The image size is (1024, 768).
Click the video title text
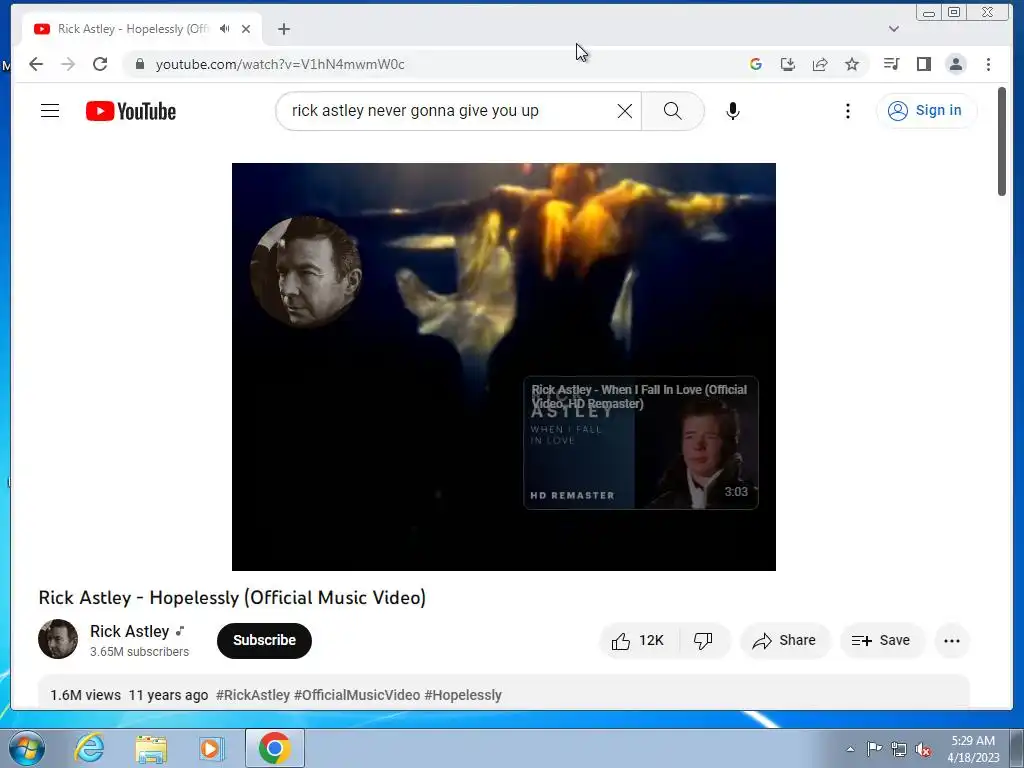232,598
